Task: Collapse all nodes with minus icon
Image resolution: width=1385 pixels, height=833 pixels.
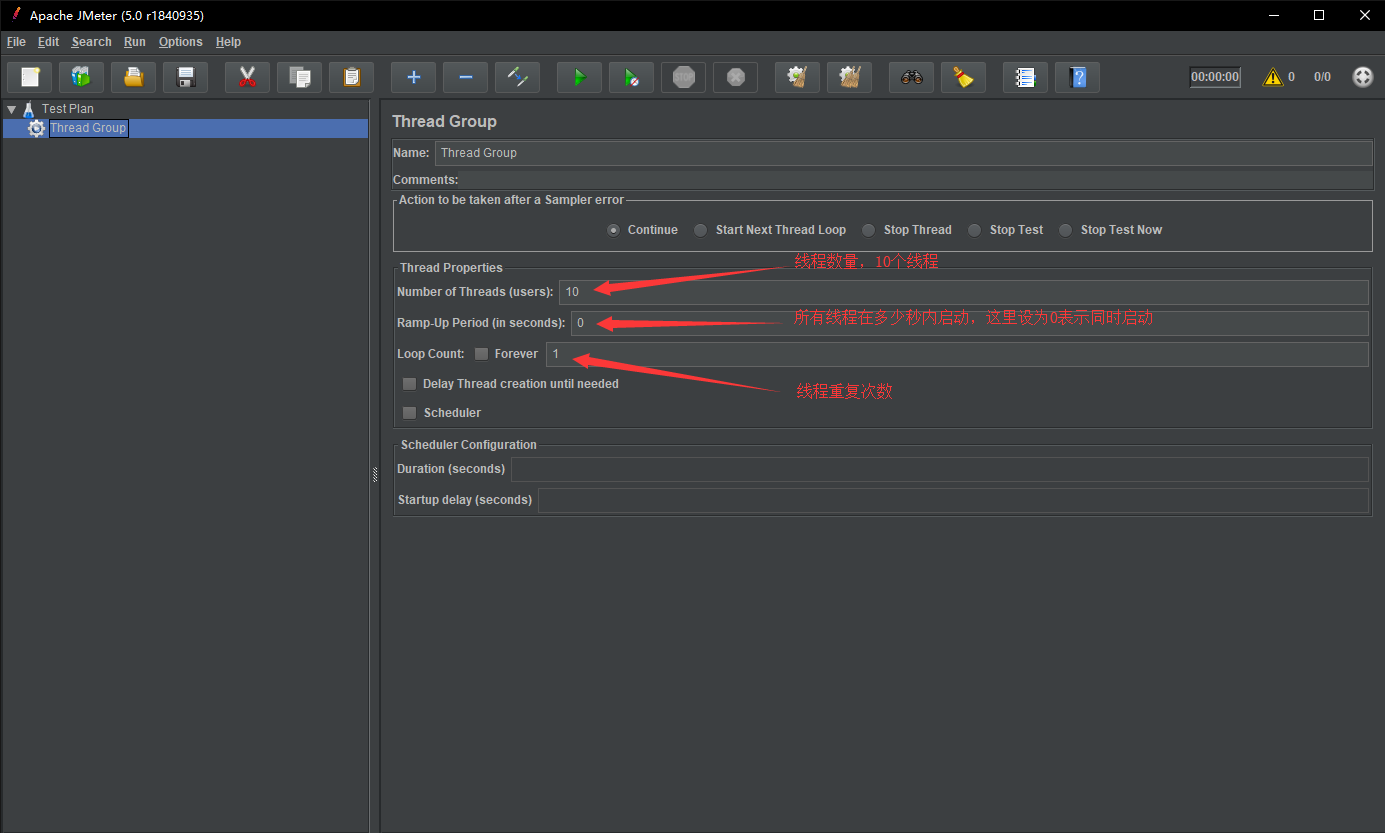Action: (x=466, y=77)
